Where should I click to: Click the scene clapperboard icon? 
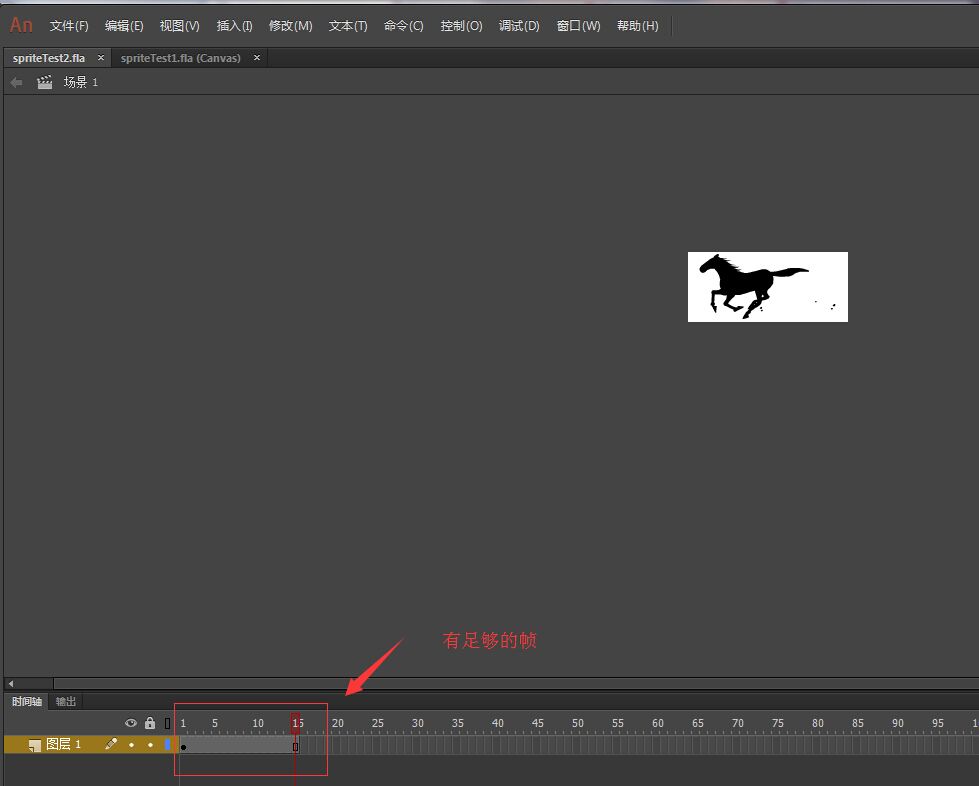[44, 82]
